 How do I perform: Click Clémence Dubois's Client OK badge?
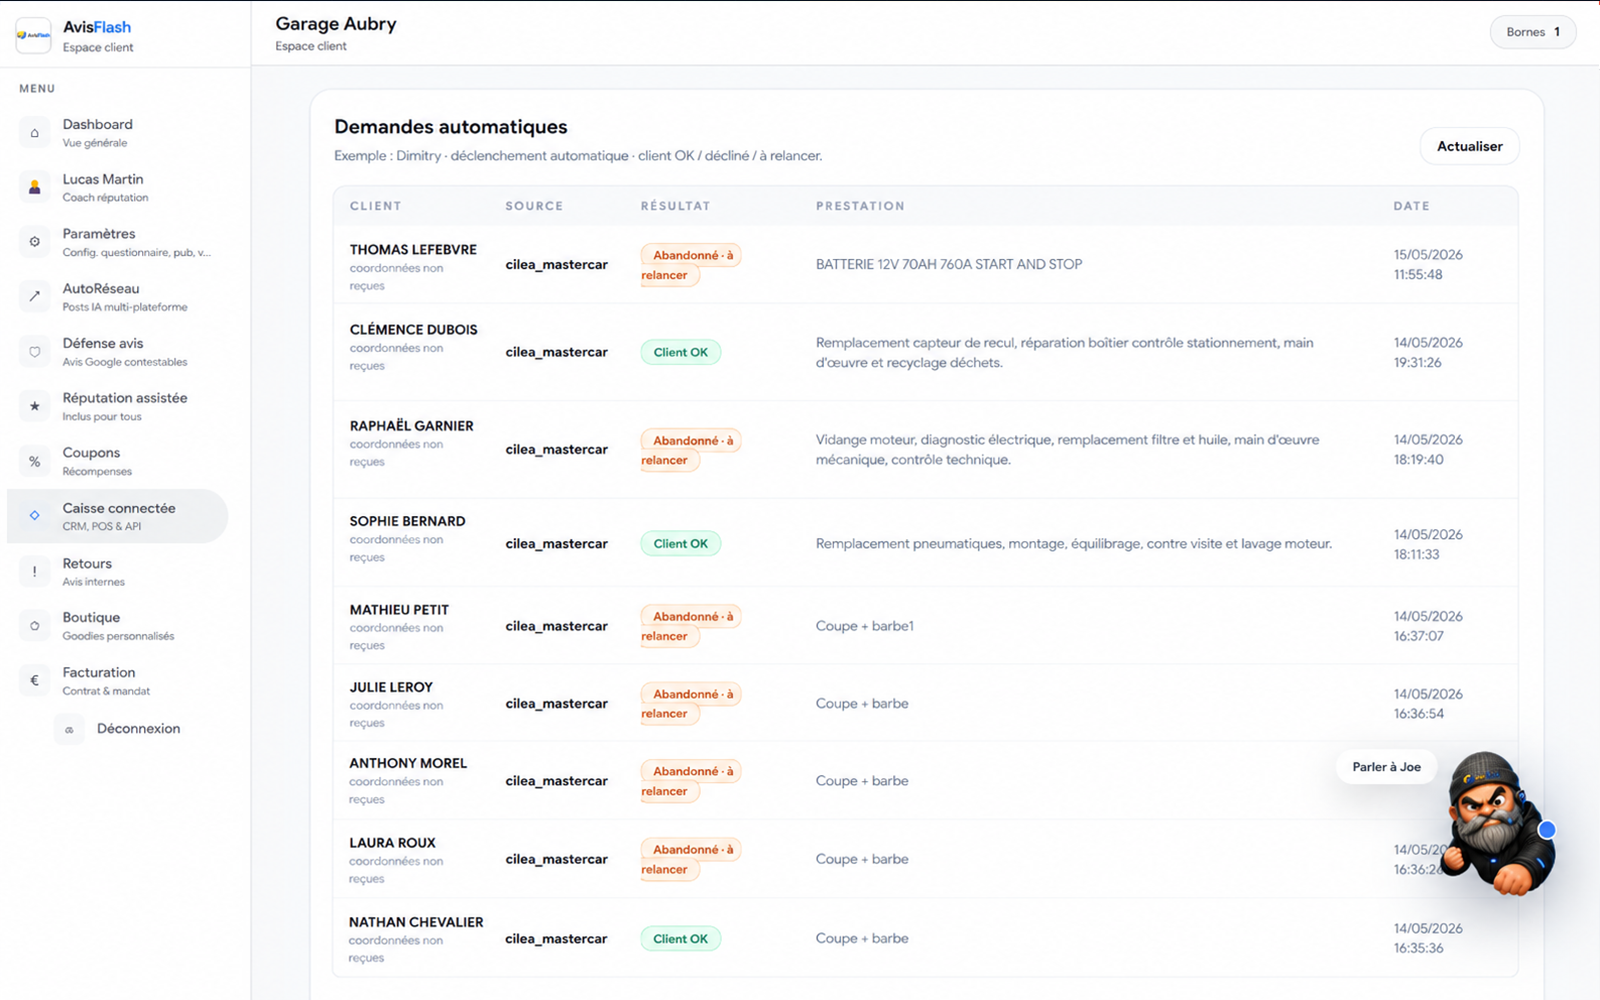pyautogui.click(x=680, y=352)
